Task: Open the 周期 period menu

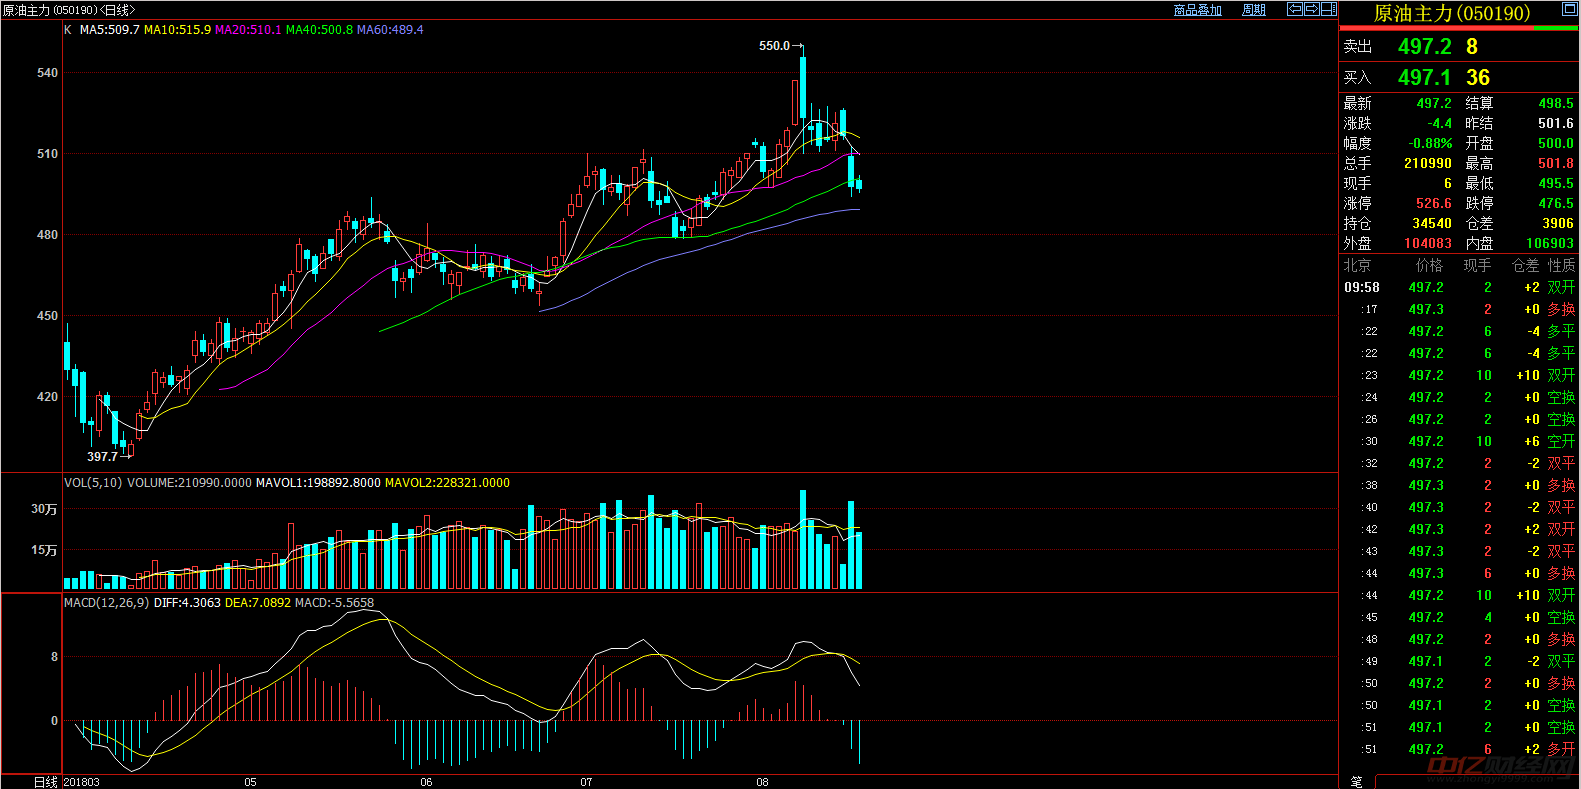Action: click(x=1253, y=10)
